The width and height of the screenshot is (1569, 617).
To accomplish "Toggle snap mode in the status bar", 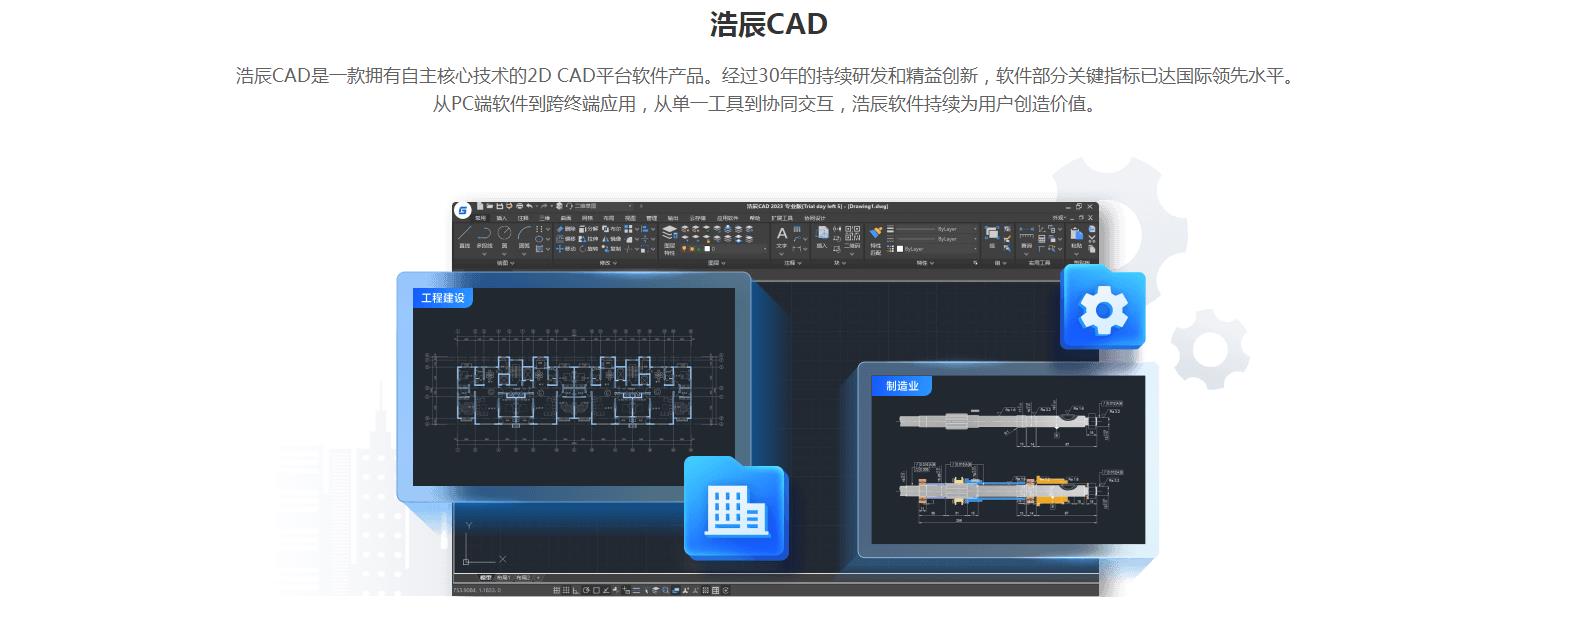I will pyautogui.click(x=557, y=590).
